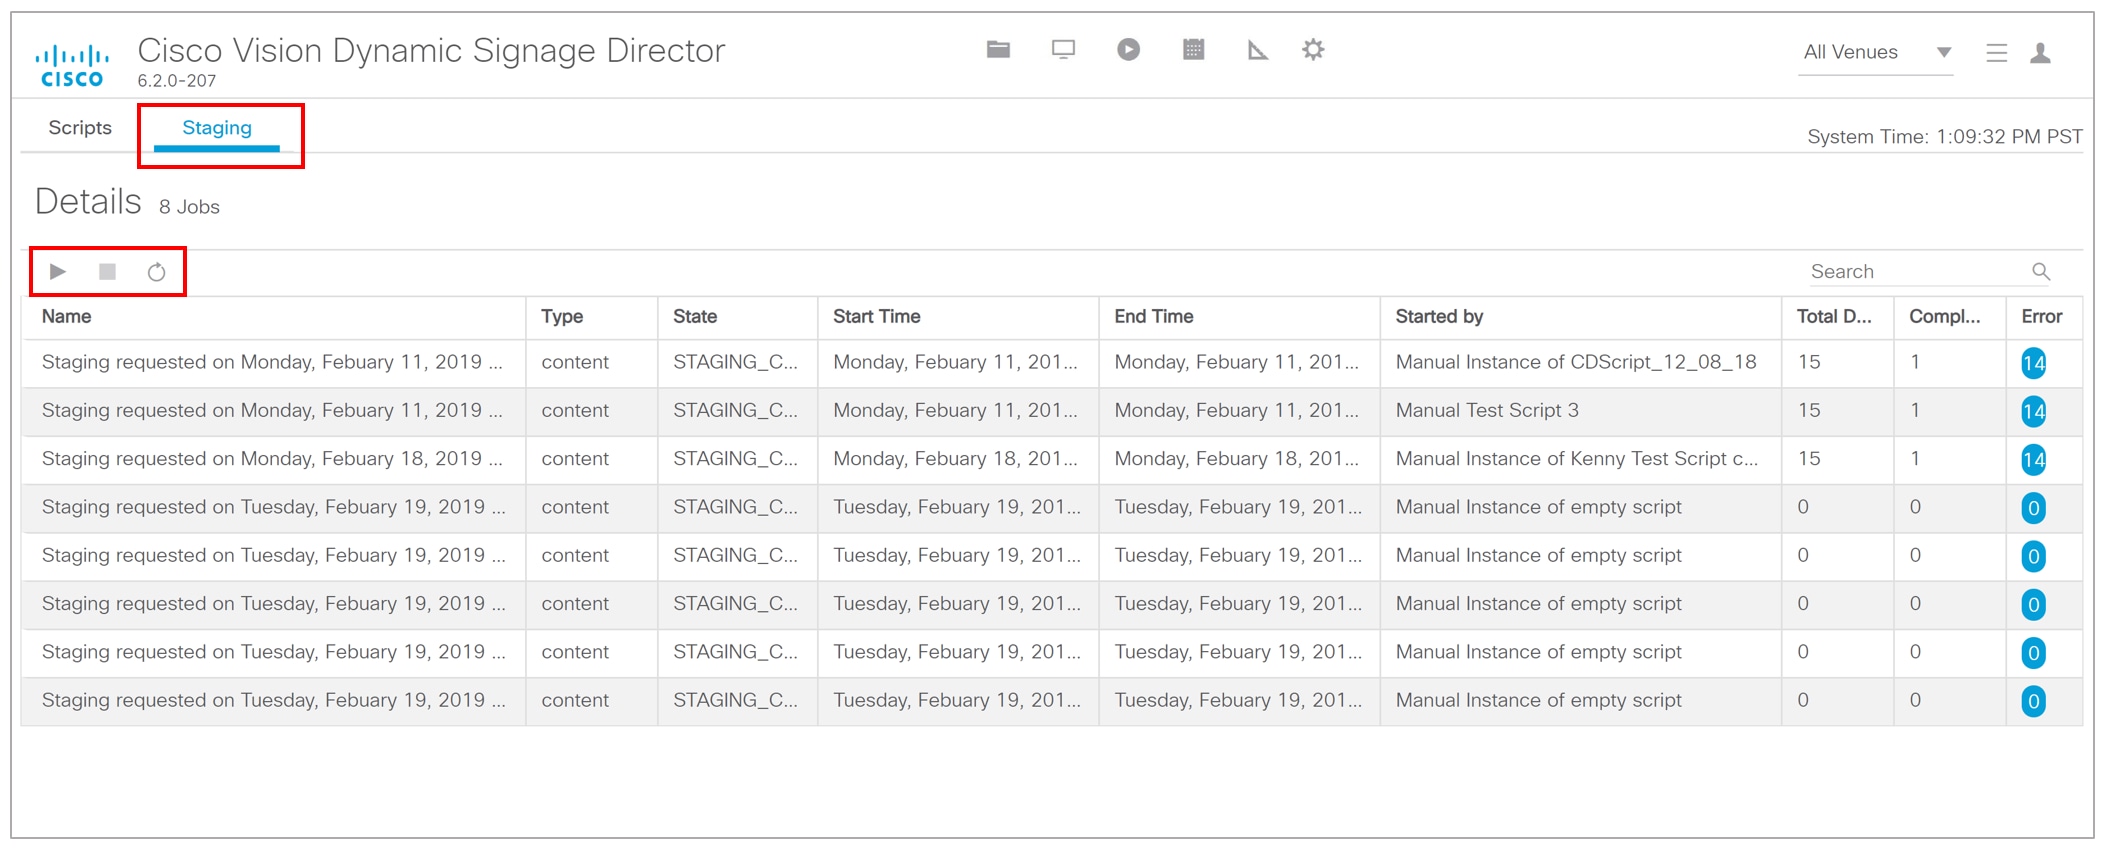Click error badge 14 for Kenny Test Script row

(x=2033, y=459)
